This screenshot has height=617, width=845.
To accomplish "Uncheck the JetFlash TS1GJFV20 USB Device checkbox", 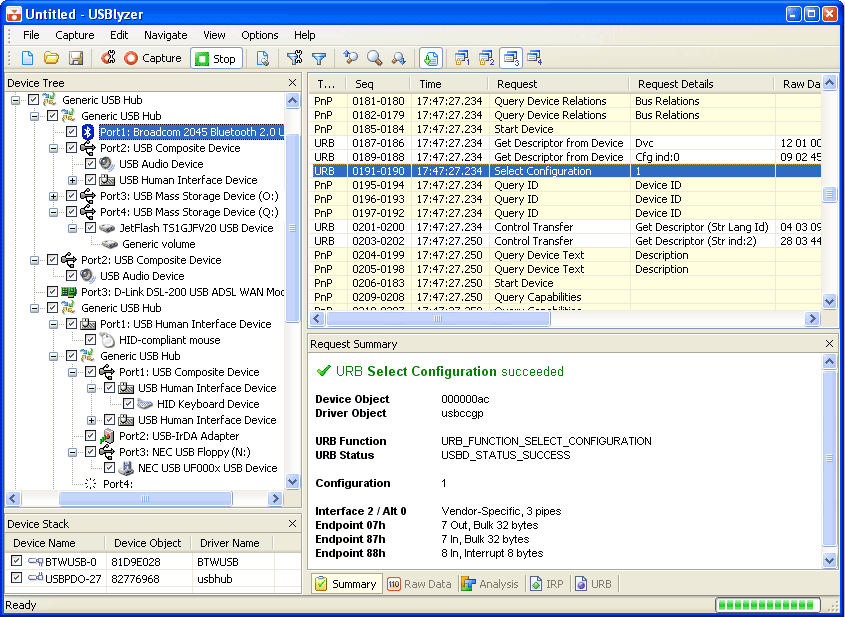I will pyautogui.click(x=91, y=228).
